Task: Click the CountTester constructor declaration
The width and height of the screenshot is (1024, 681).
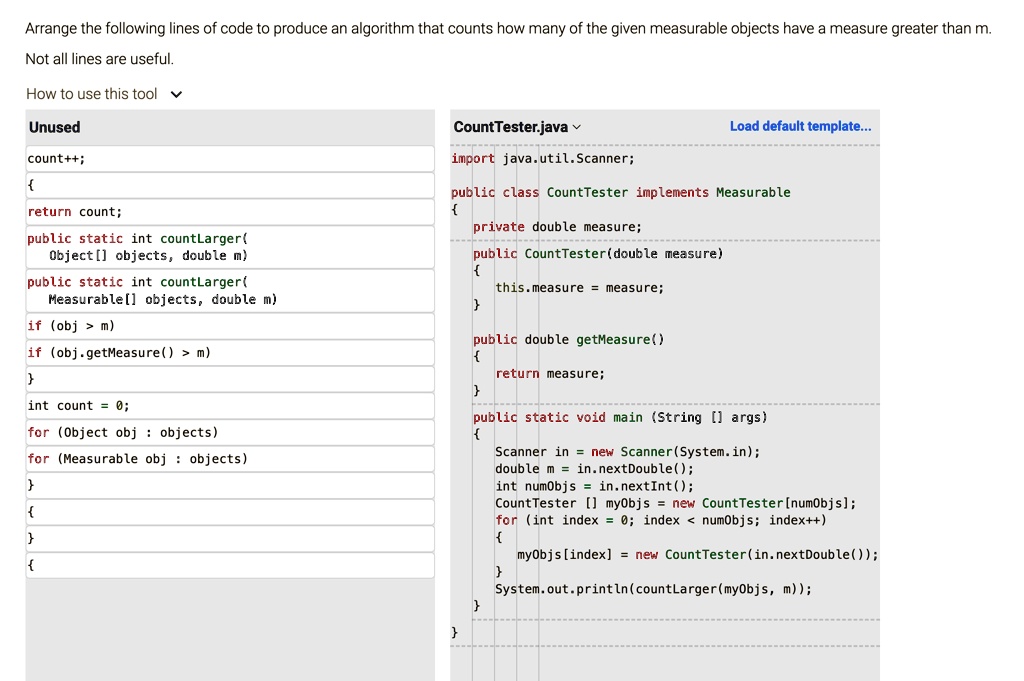Action: click(x=600, y=253)
